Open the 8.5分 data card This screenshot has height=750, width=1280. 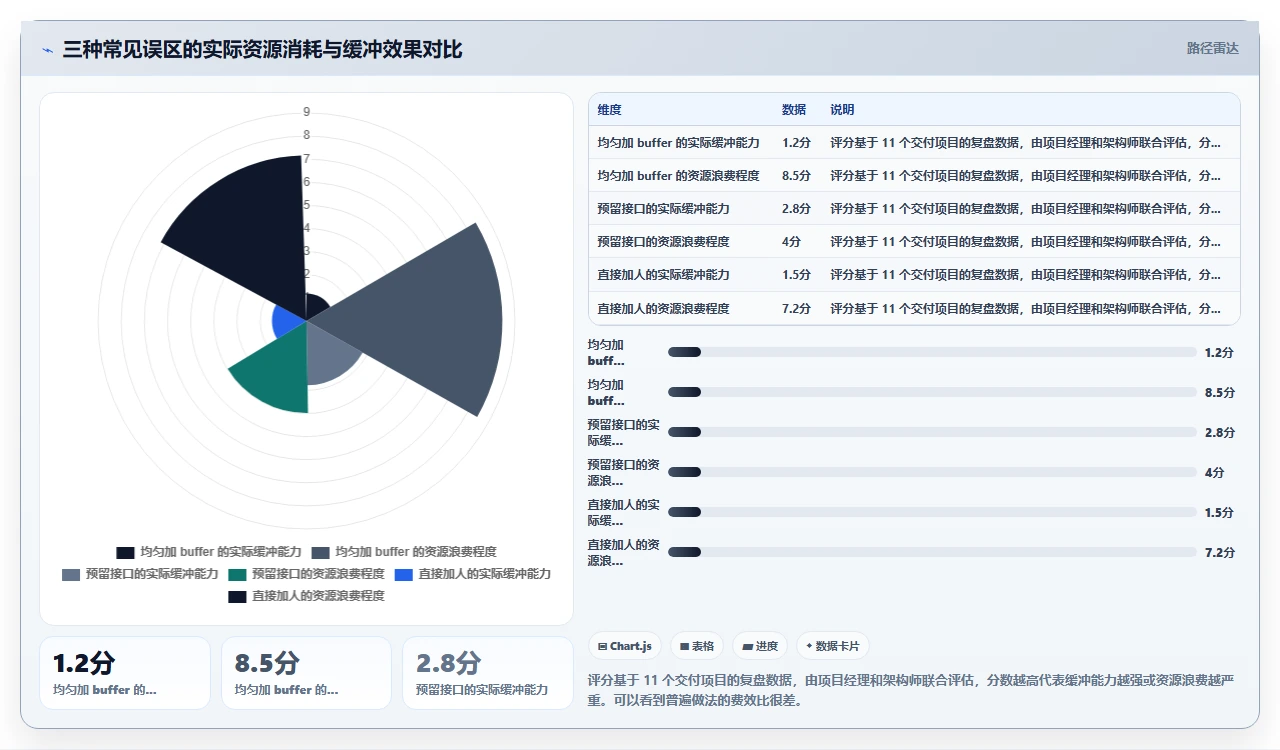(x=306, y=673)
